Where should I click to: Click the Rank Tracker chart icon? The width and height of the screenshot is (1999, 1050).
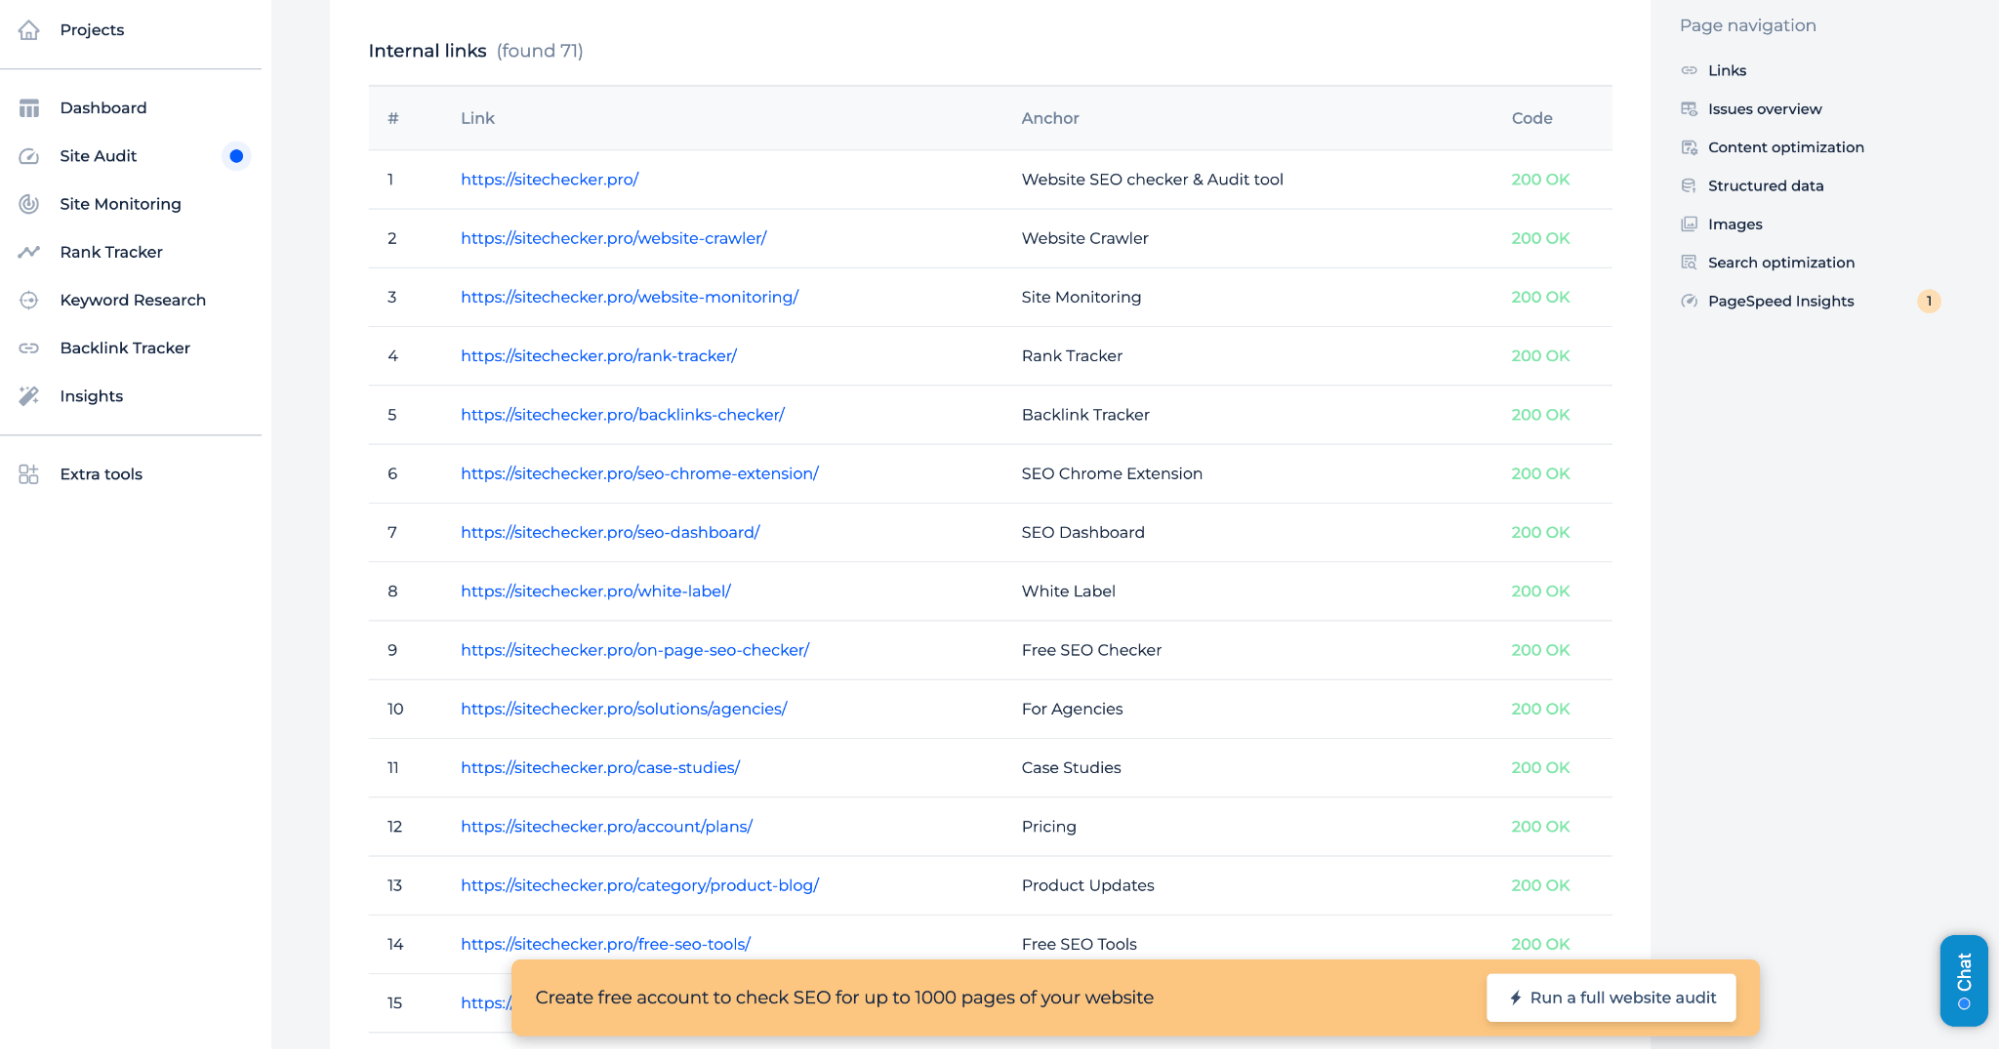click(29, 252)
